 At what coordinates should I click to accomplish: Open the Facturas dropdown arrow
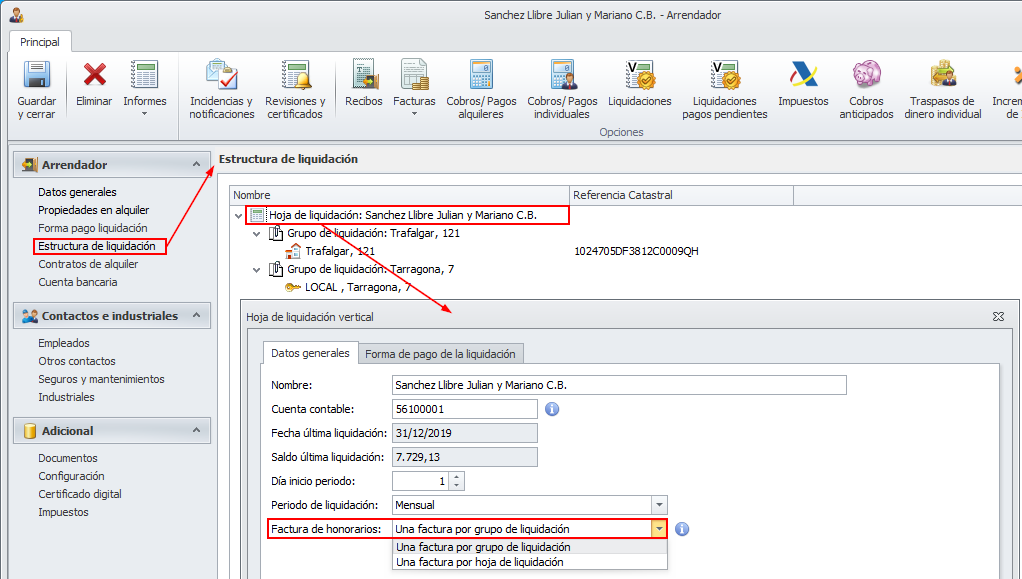(x=415, y=114)
